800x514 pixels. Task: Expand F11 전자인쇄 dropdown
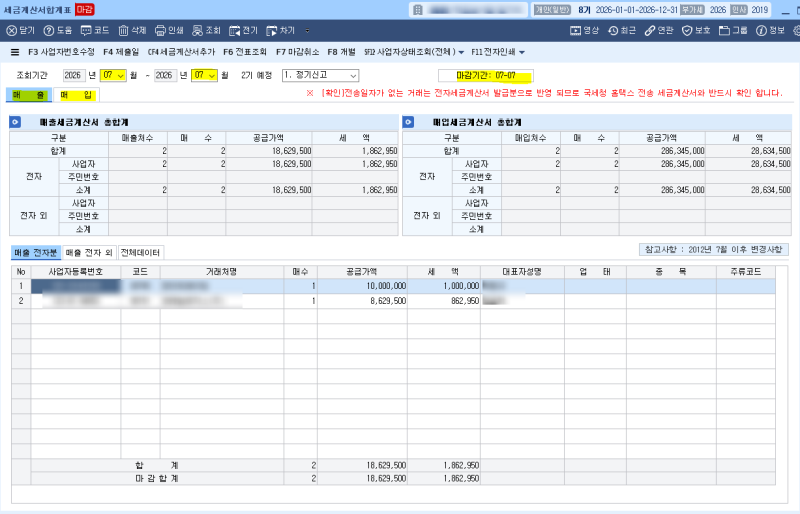pyautogui.click(x=521, y=52)
